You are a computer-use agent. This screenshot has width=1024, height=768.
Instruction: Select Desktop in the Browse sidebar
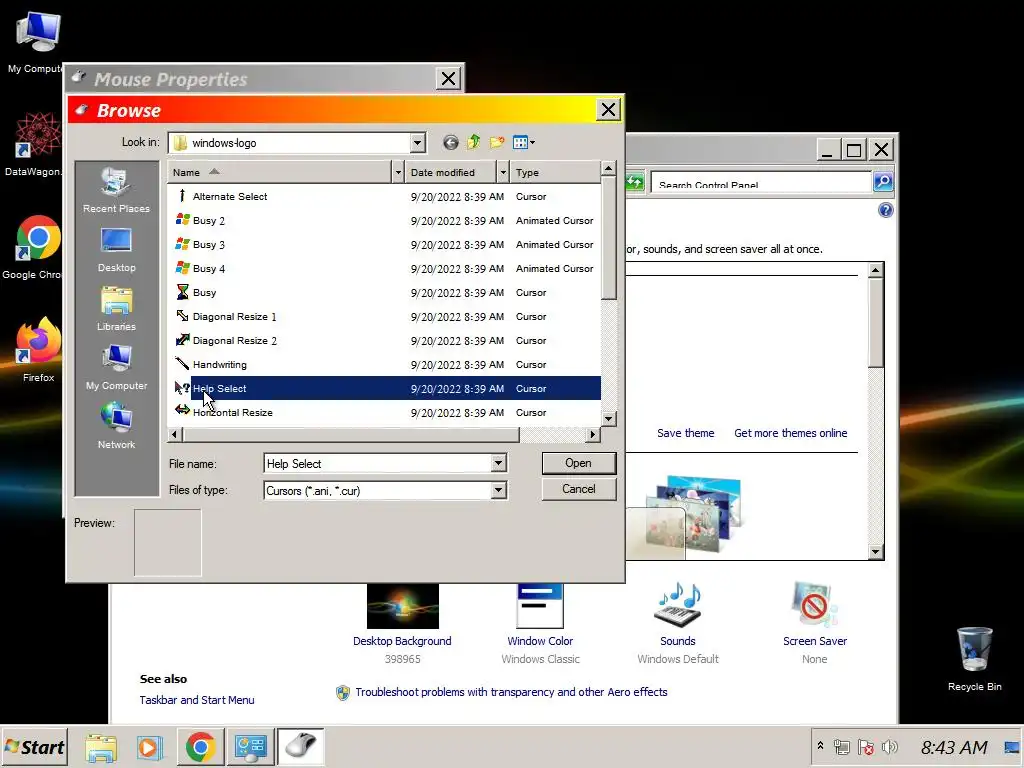116,249
